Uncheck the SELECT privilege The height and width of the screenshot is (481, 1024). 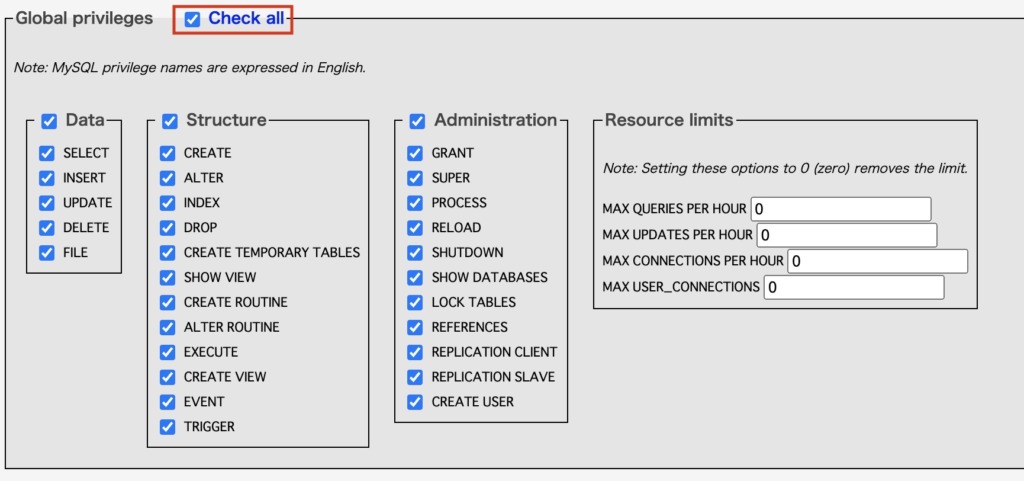(x=46, y=153)
